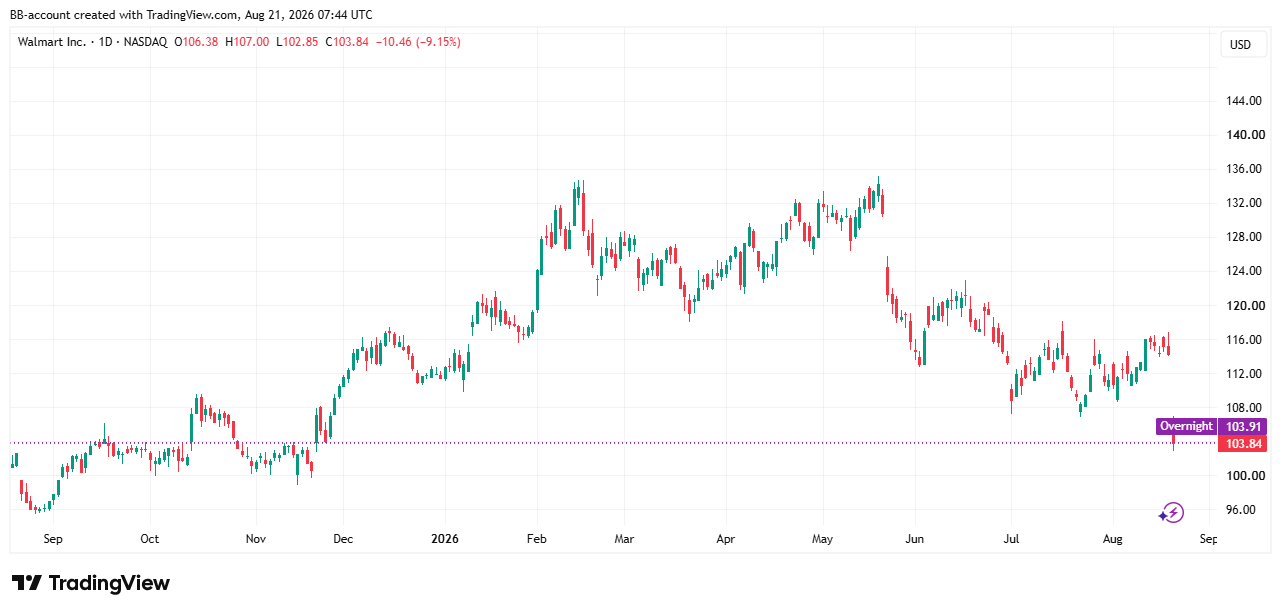
Task: Click the change value −10.46 (−9.15%)
Action: point(418,42)
